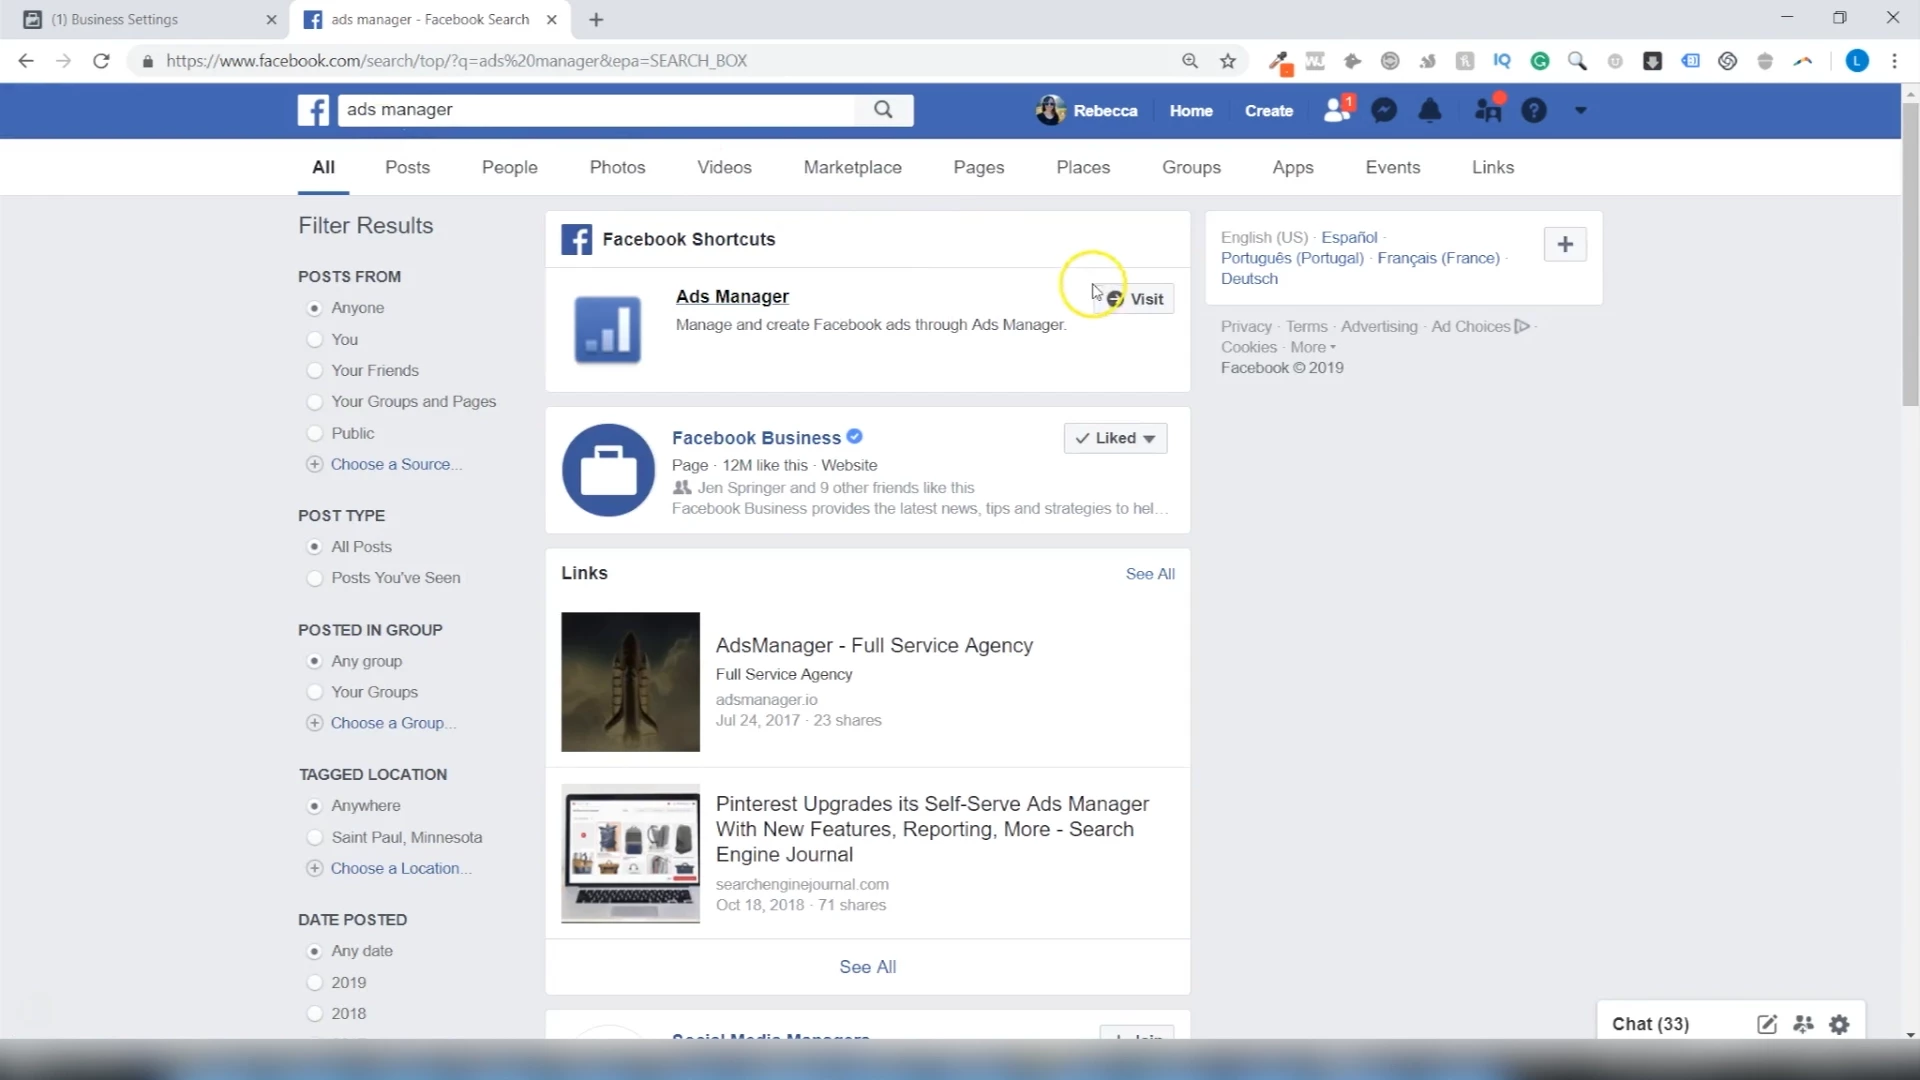Open the Help question mark icon

click(1534, 111)
